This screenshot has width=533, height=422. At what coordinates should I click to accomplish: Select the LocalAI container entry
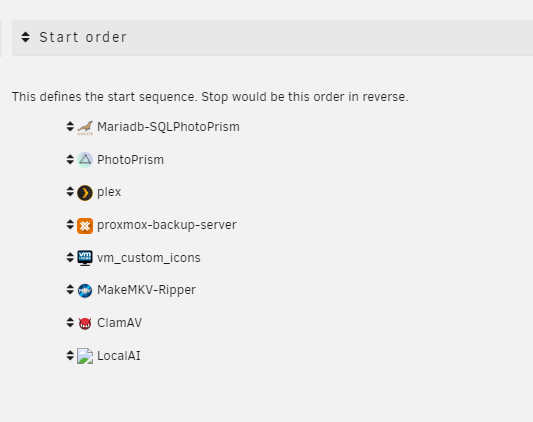click(x=119, y=356)
